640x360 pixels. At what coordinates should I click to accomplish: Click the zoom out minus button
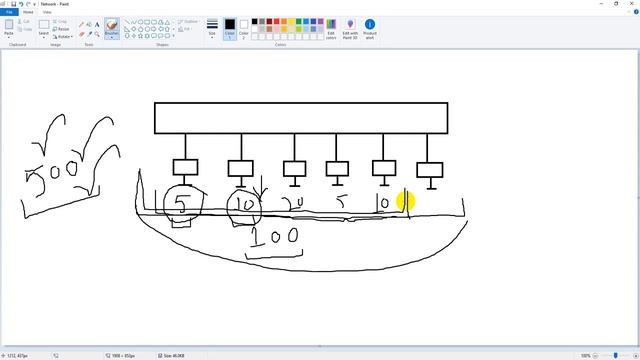click(x=595, y=356)
